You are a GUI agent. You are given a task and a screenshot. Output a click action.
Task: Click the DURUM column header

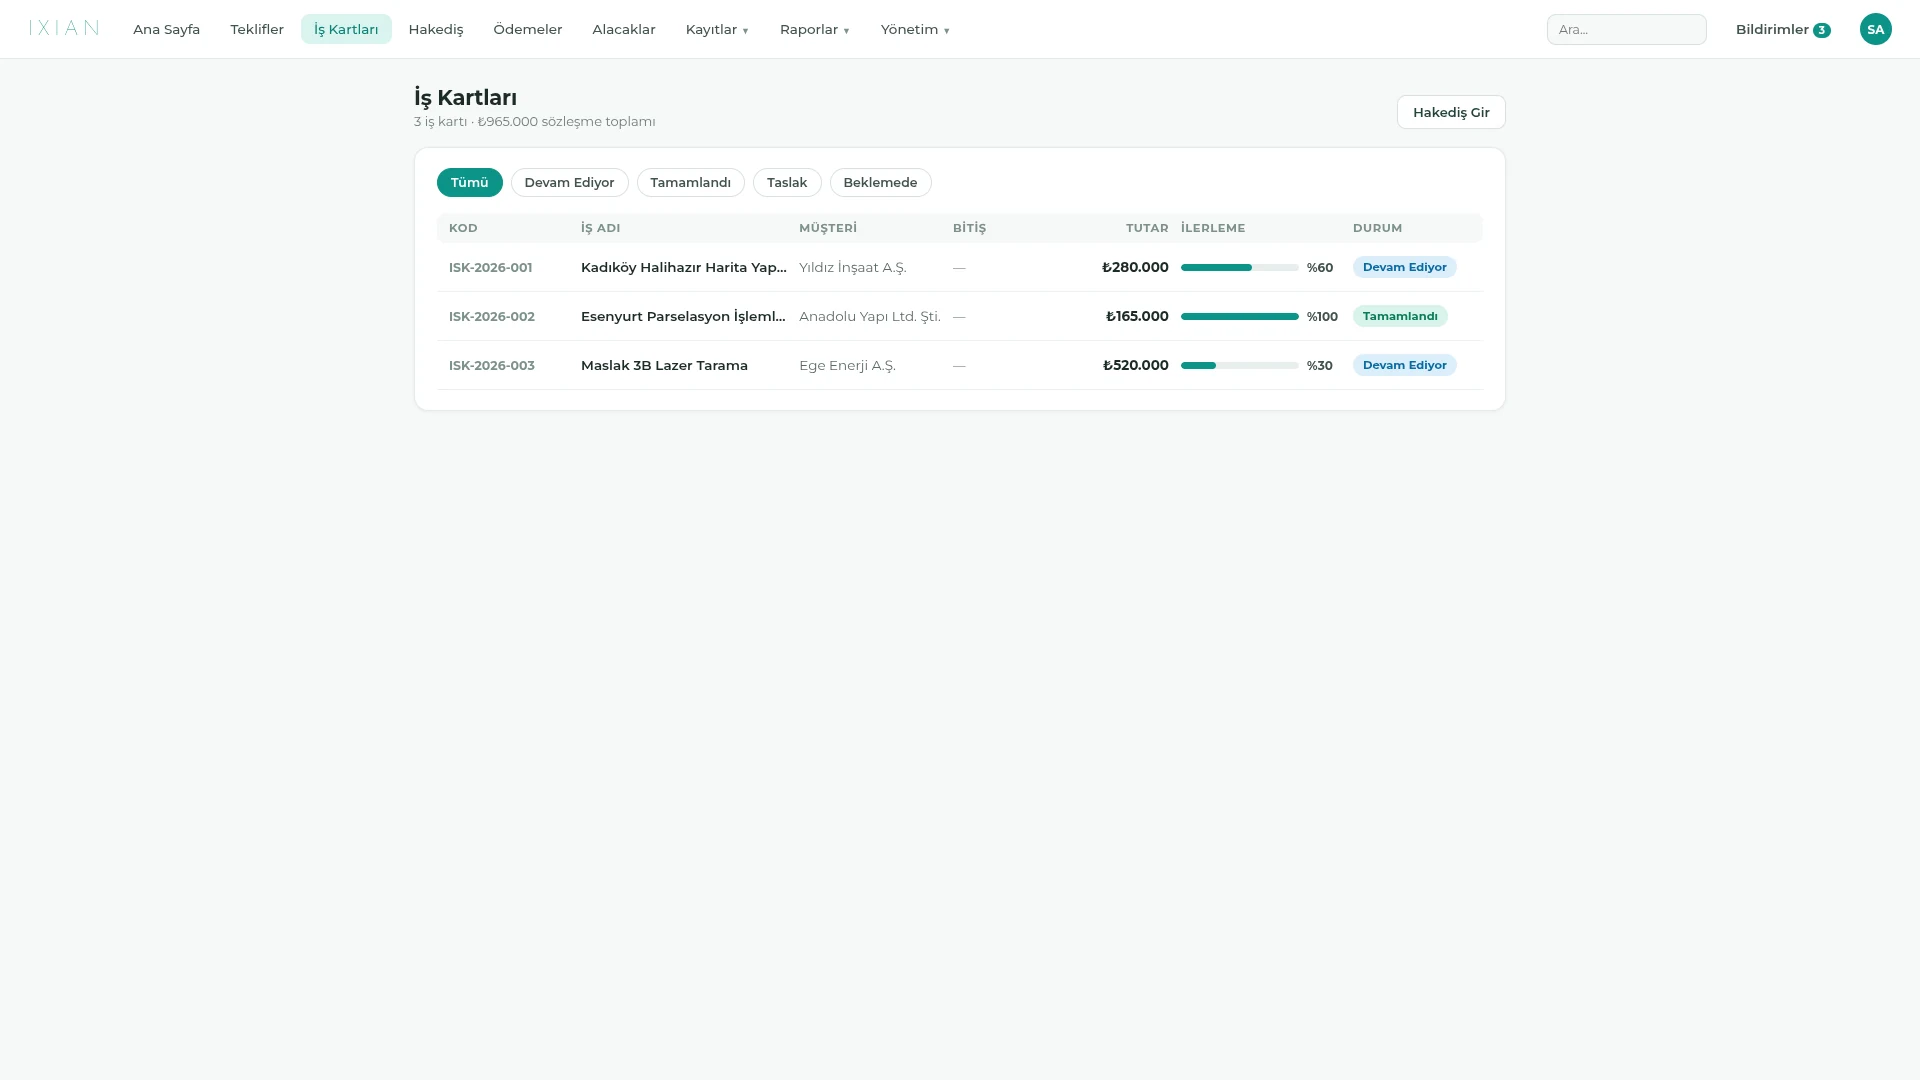click(x=1377, y=228)
